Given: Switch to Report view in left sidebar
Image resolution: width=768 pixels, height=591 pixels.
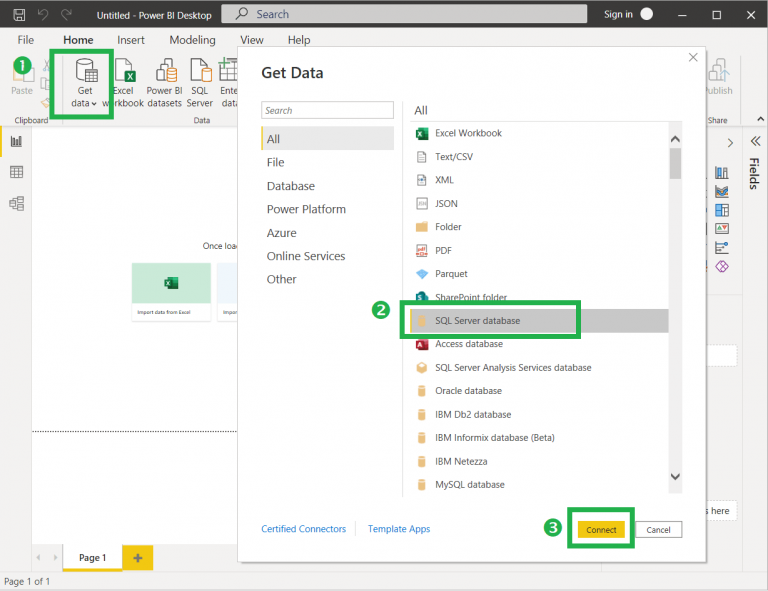Looking at the screenshot, I should (16, 141).
